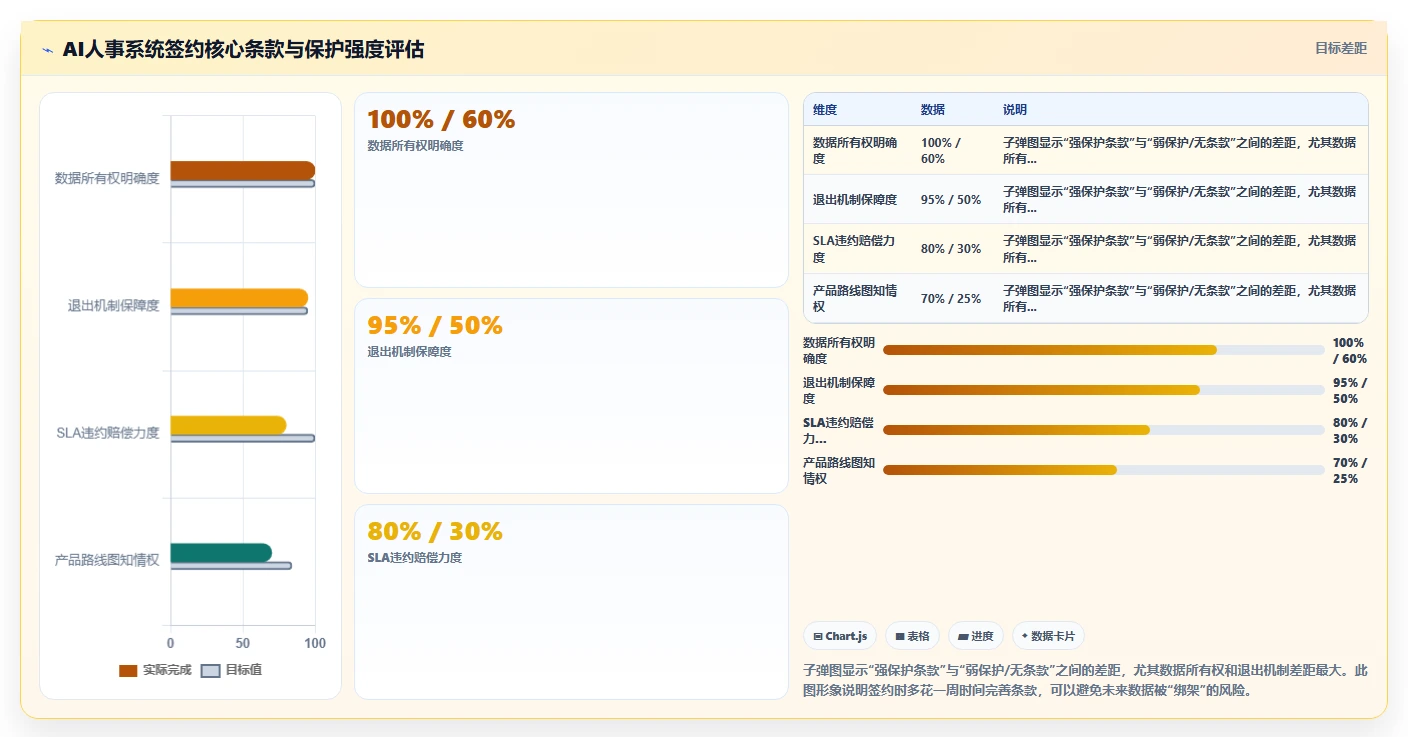Image resolution: width=1408 pixels, height=737 pixels.
Task: Click the yellow actual bar for SLA违约赔偿力度 in chart
Action: [x=228, y=425]
